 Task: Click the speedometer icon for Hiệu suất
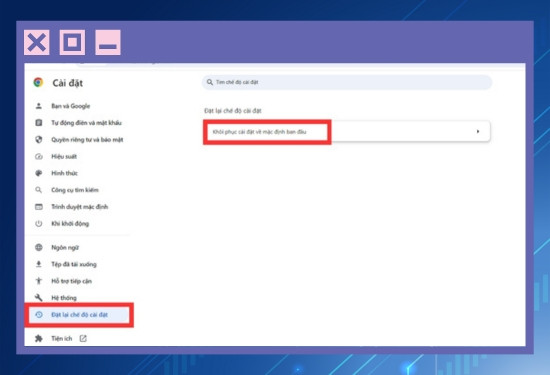(39, 156)
